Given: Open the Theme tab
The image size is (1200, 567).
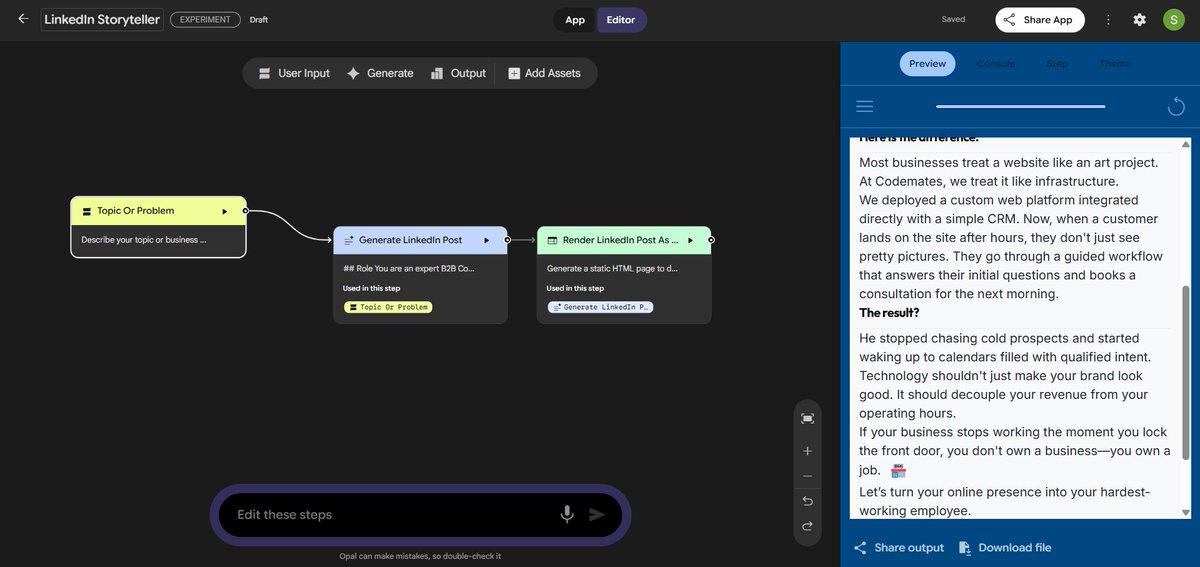Looking at the screenshot, I should (1115, 64).
